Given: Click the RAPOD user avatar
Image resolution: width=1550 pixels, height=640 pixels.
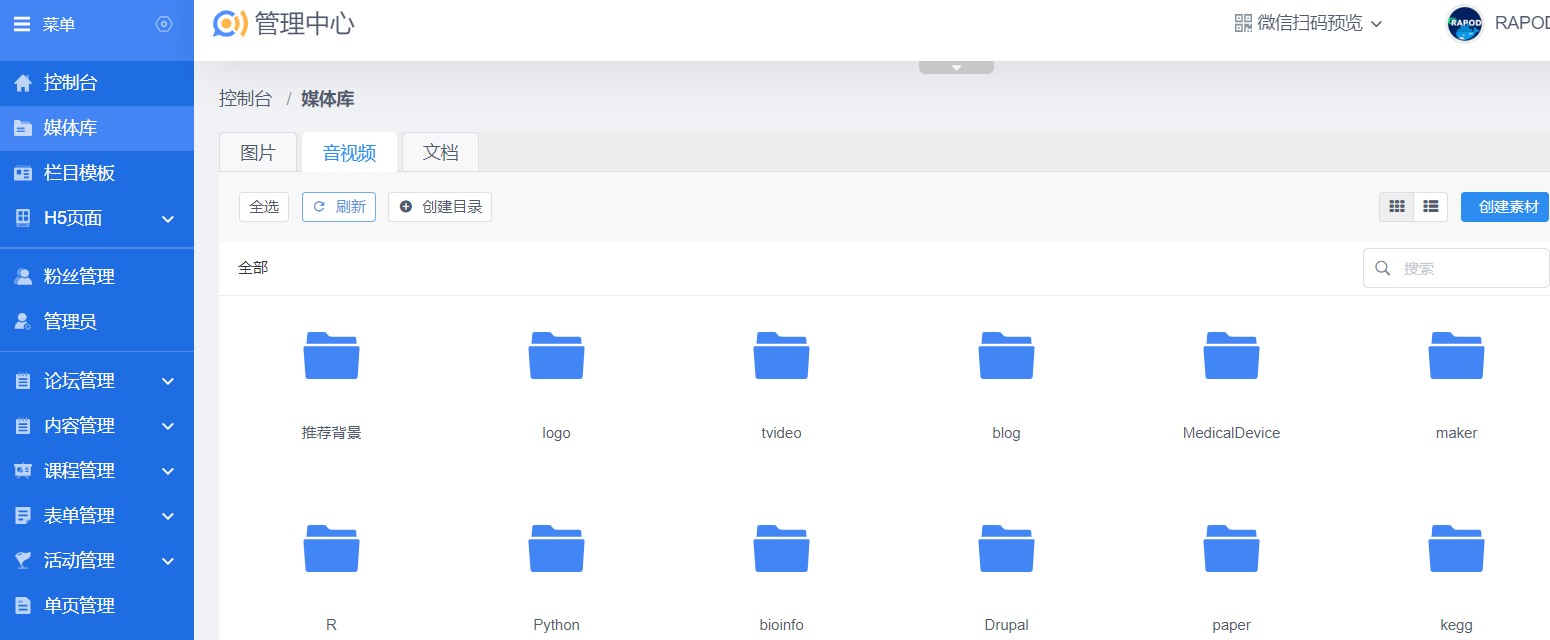Looking at the screenshot, I should [1464, 24].
